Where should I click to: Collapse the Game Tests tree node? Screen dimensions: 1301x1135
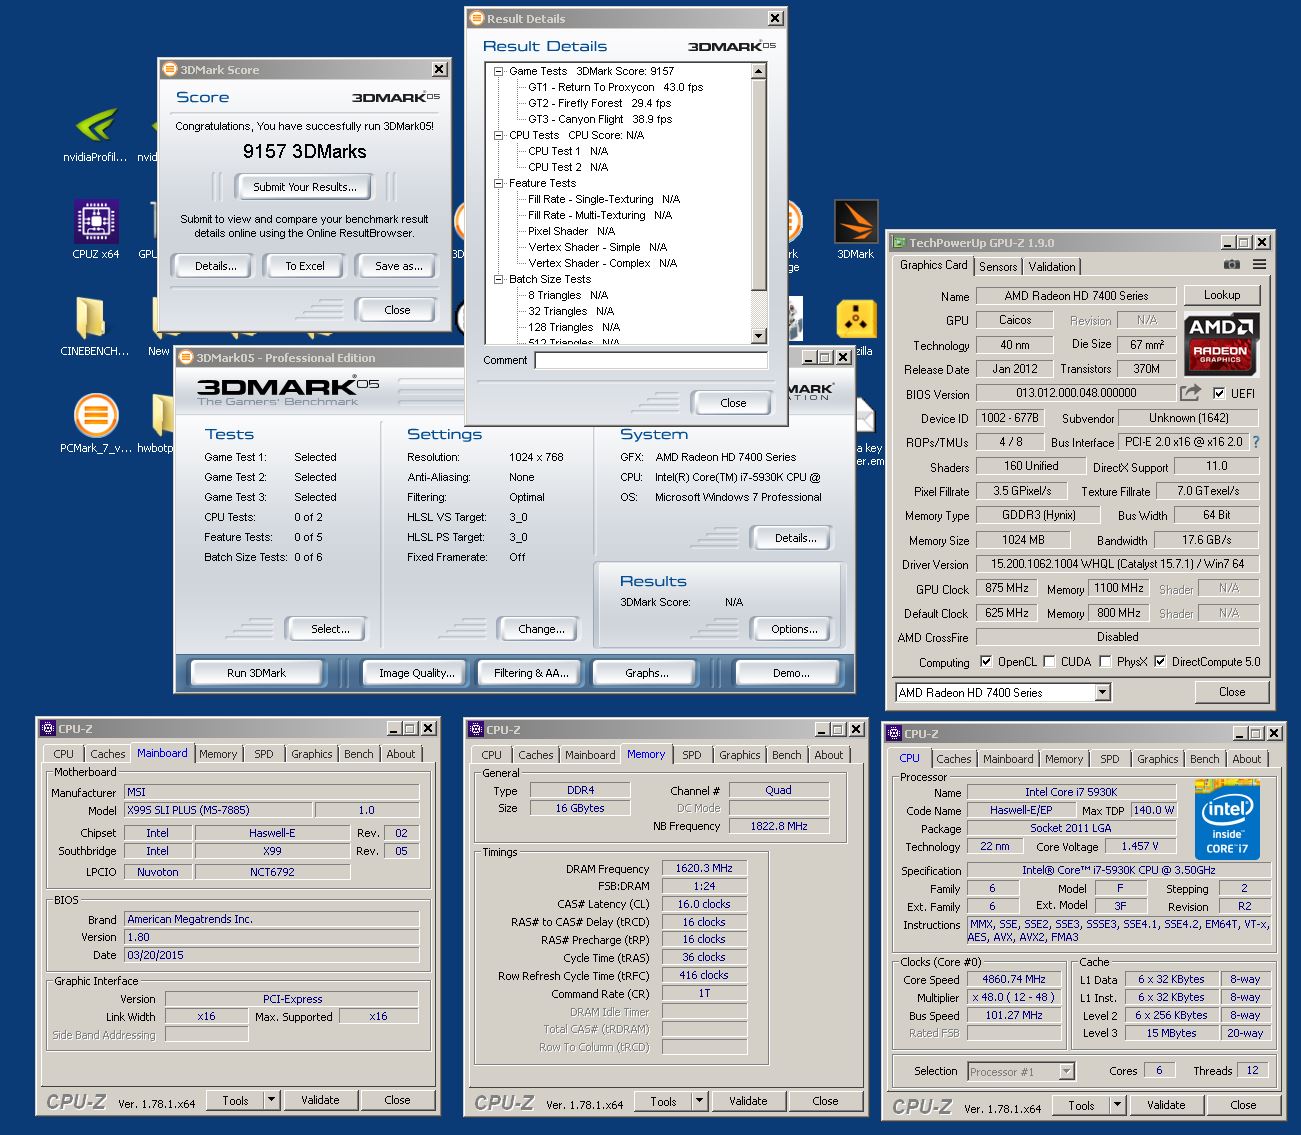pyautogui.click(x=498, y=71)
